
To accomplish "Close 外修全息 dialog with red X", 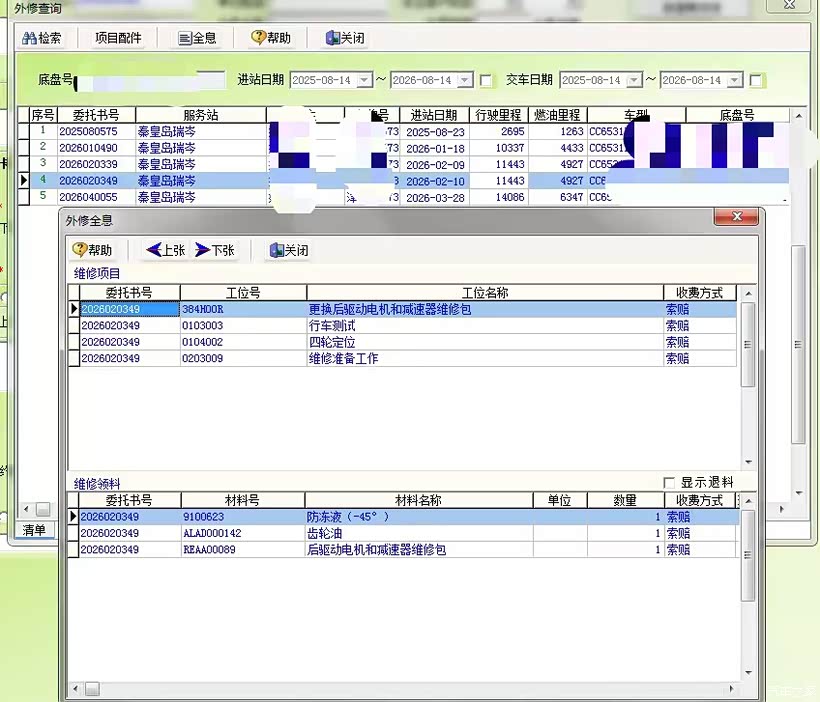I will [x=736, y=217].
